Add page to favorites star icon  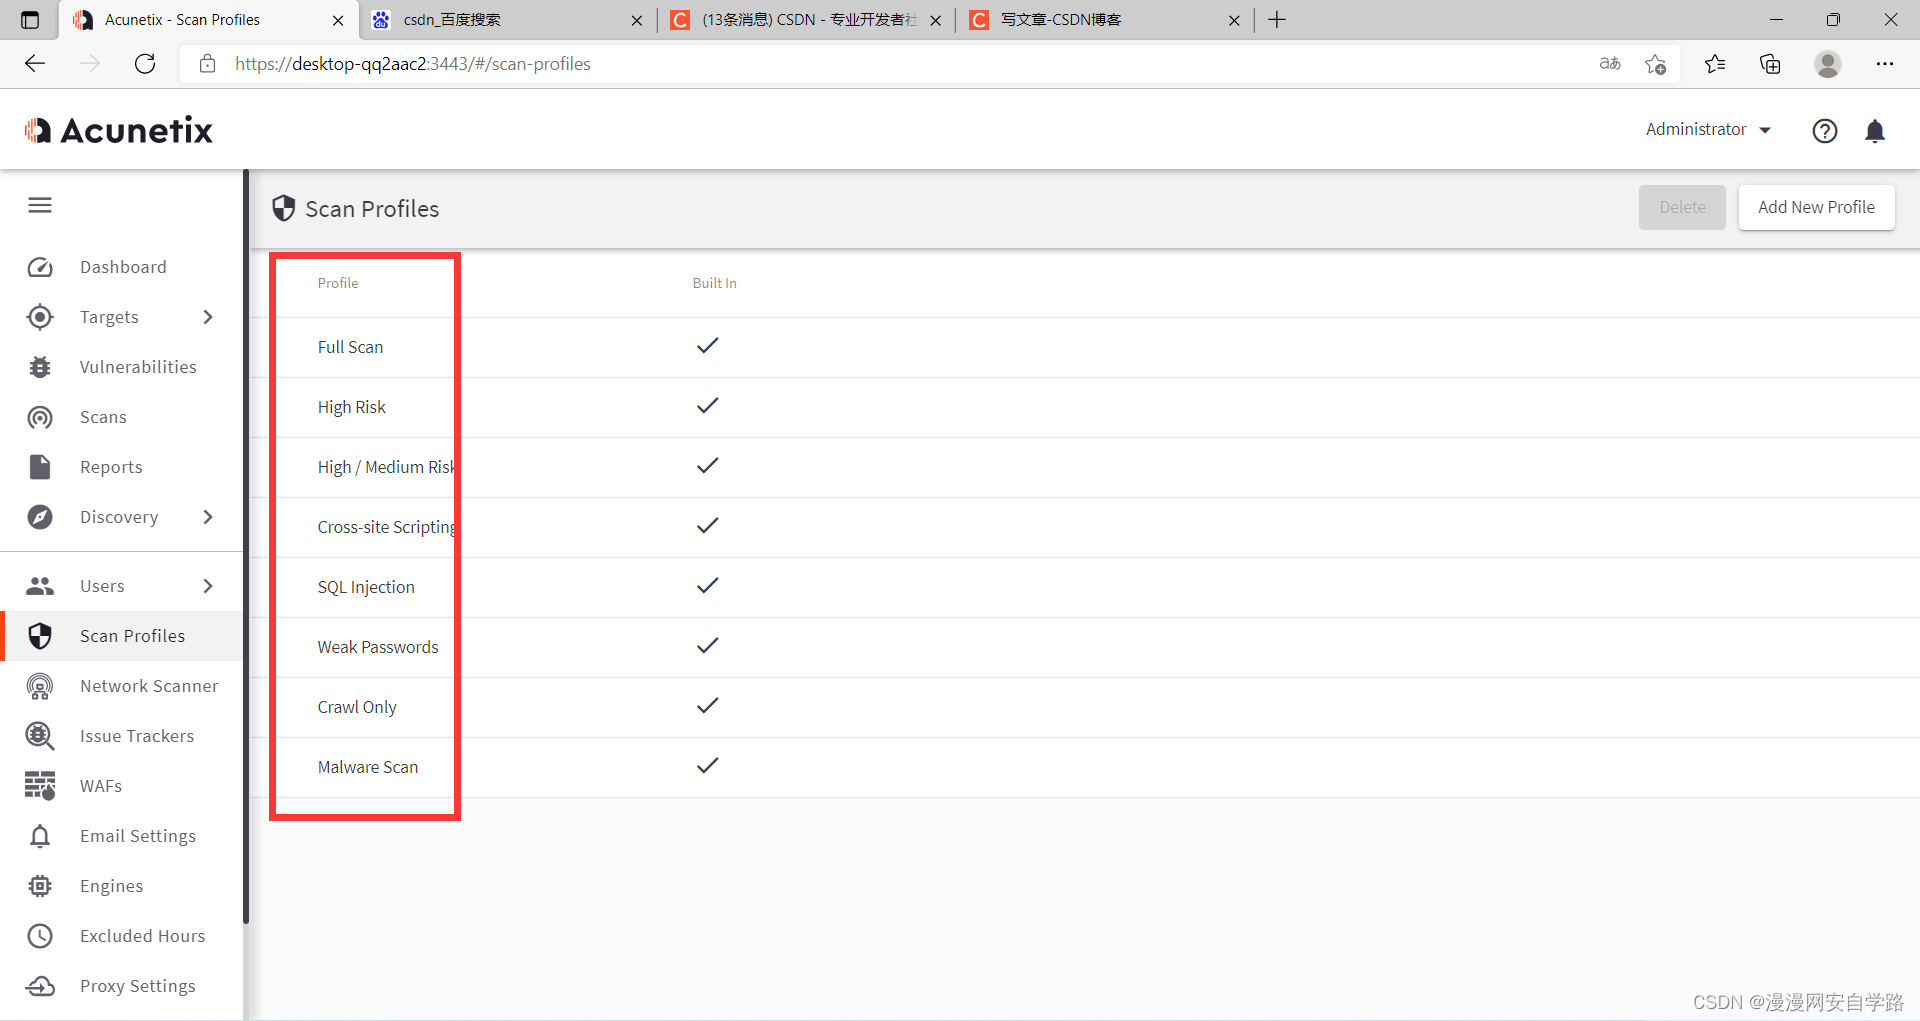pyautogui.click(x=1655, y=64)
